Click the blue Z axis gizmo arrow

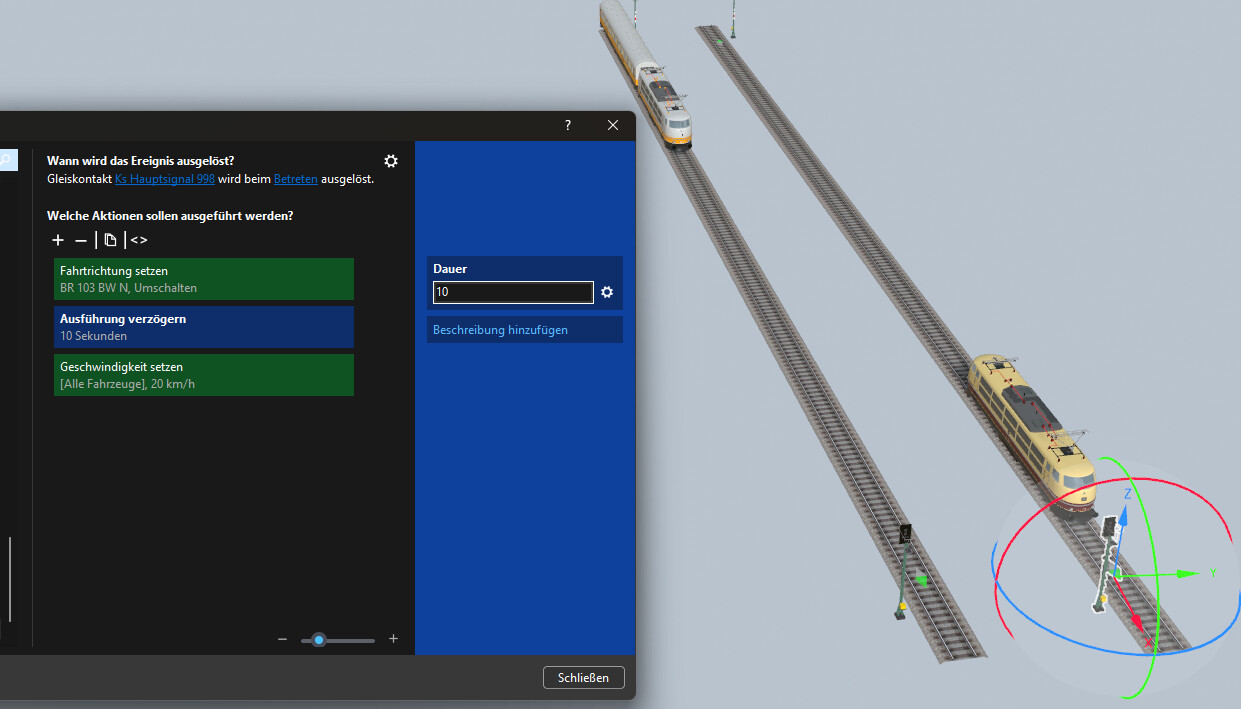coord(1124,515)
